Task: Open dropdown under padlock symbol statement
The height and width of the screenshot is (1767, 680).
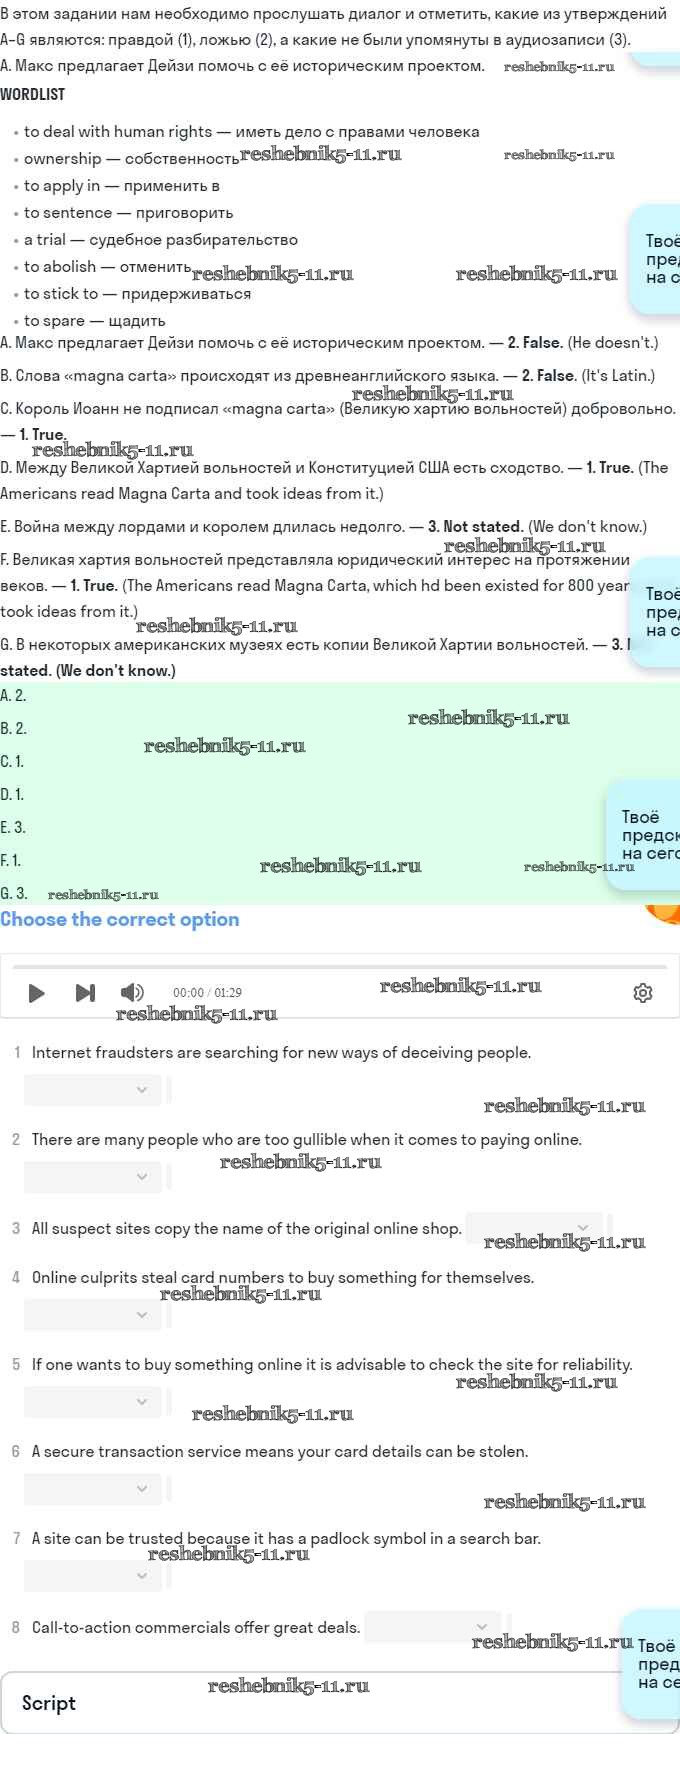Action: point(93,1576)
